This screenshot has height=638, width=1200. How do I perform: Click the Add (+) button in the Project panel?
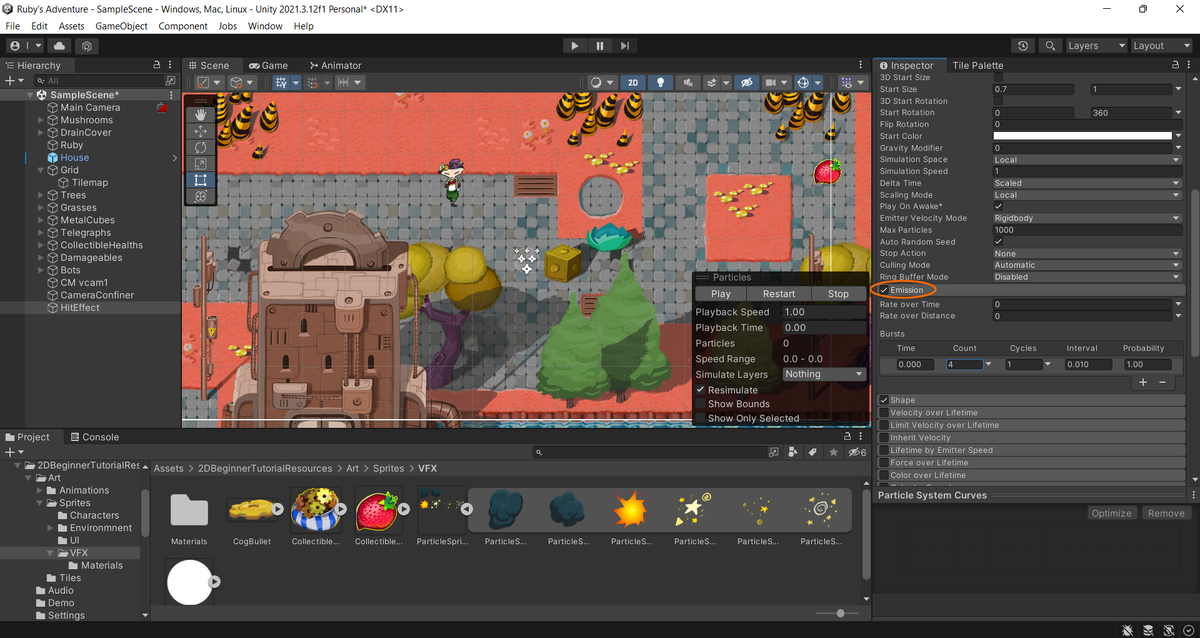coord(13,452)
